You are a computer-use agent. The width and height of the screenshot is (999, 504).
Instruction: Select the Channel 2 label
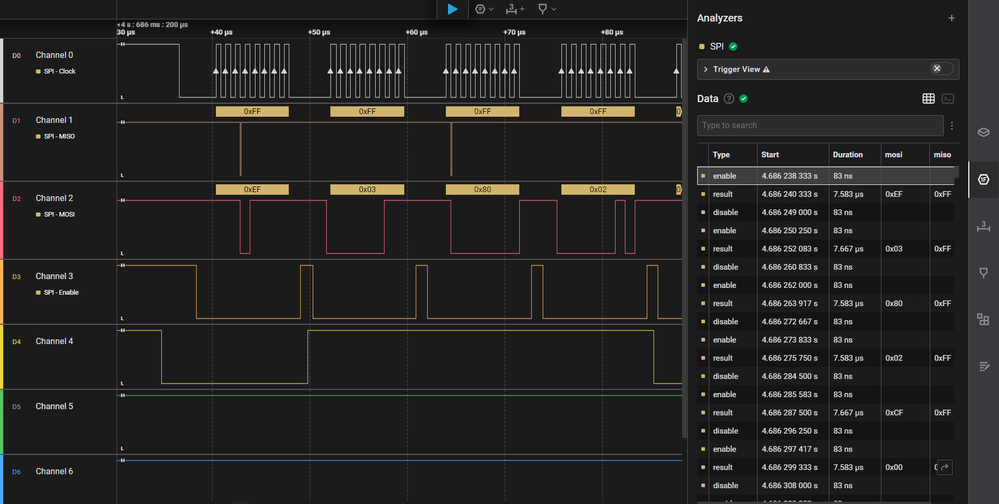click(54, 198)
